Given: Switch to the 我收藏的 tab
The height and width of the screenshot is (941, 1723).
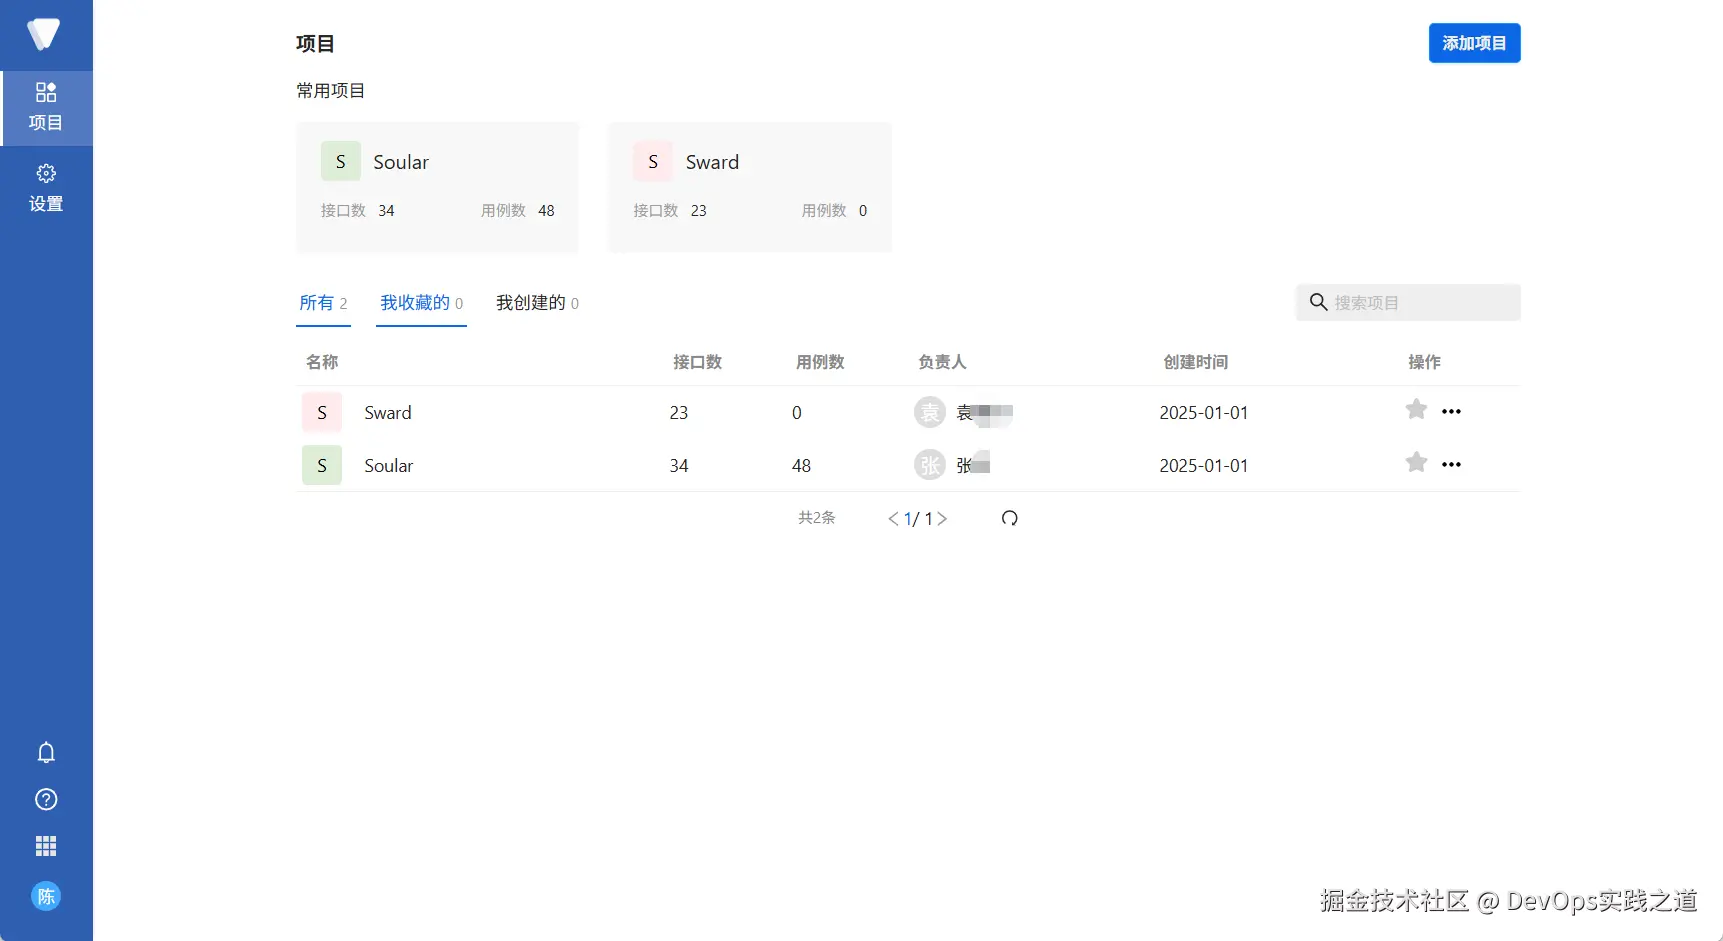Looking at the screenshot, I should coord(422,303).
